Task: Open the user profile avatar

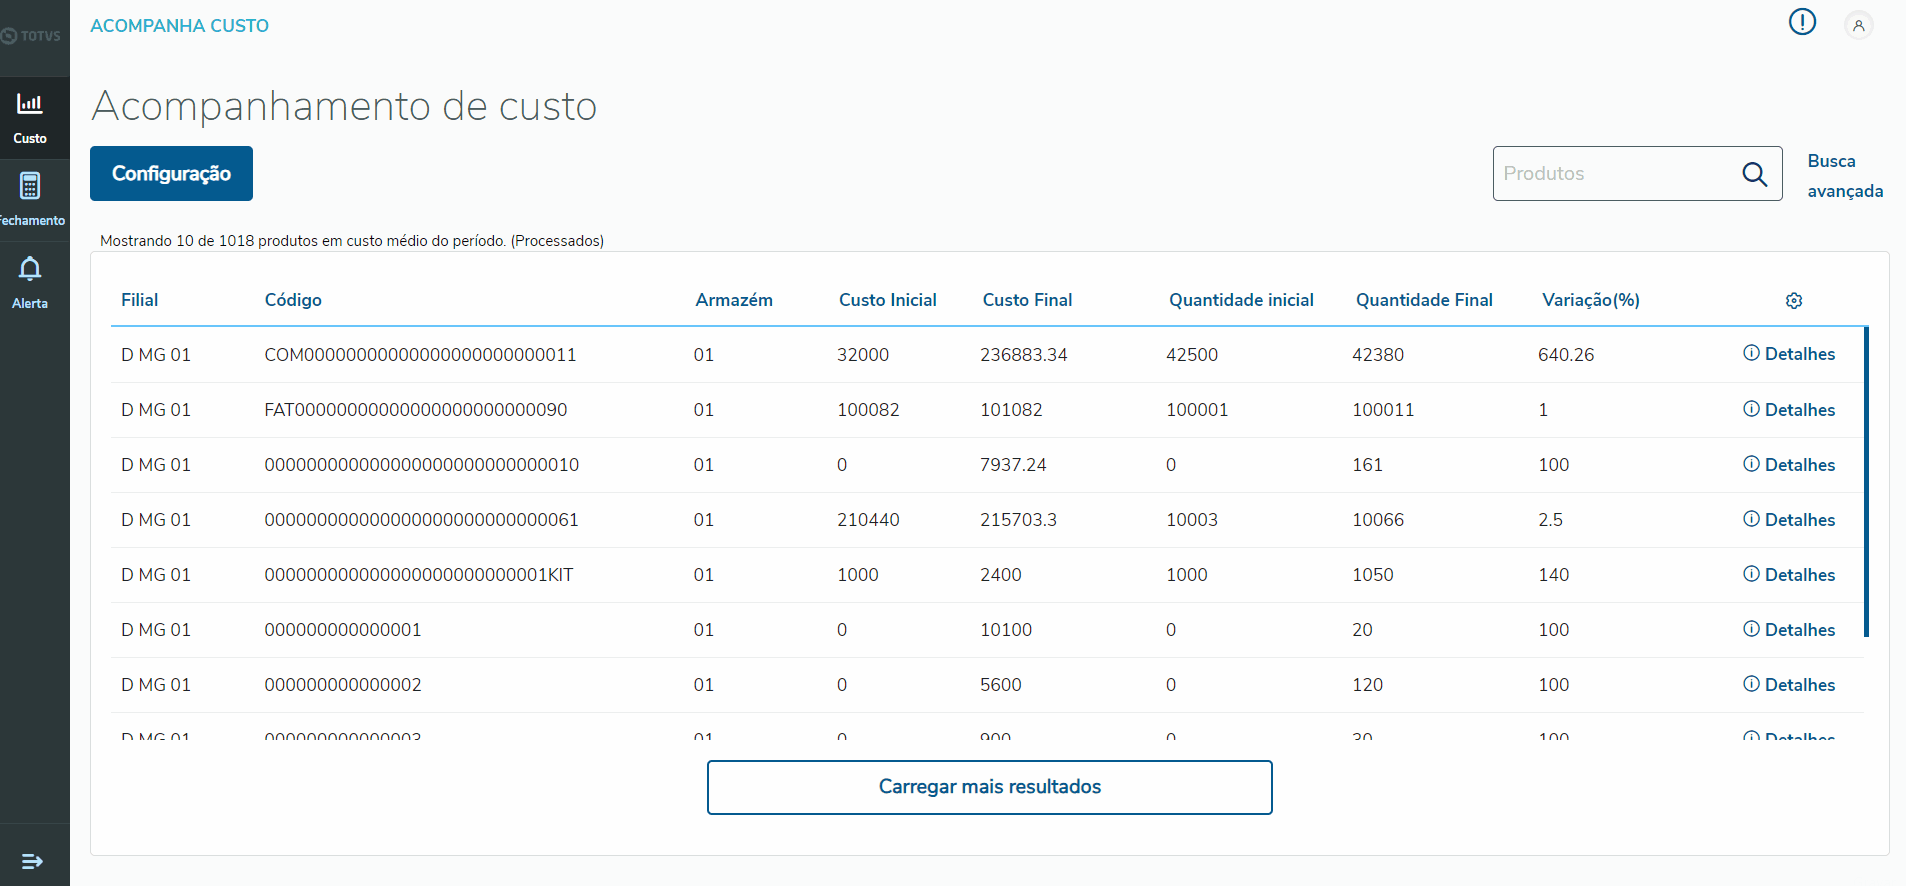Action: 1858,25
